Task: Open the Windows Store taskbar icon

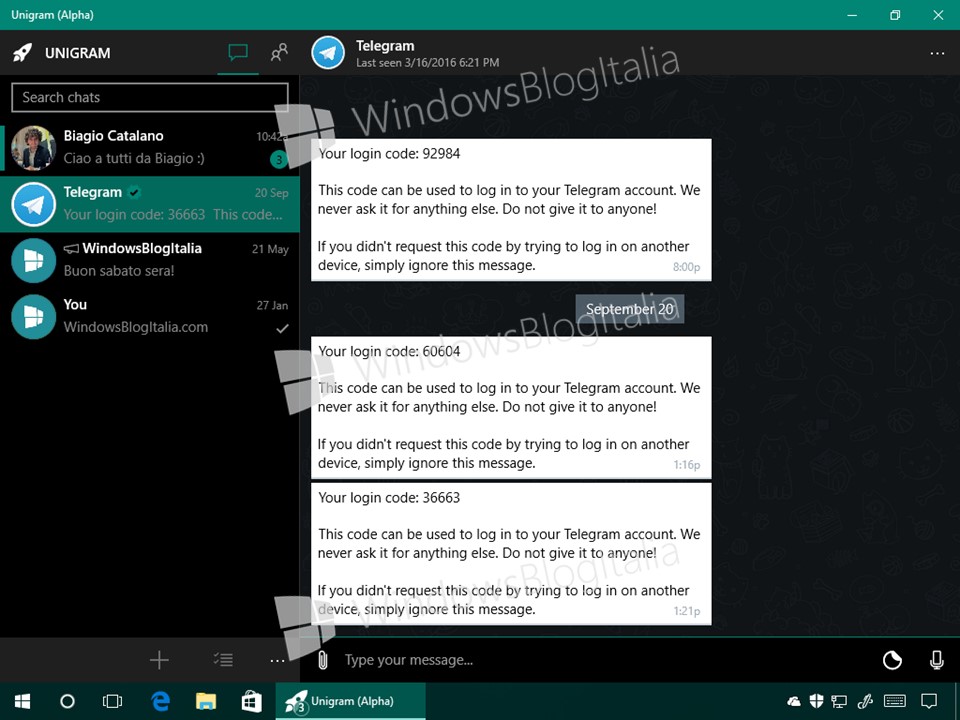Action: point(251,702)
